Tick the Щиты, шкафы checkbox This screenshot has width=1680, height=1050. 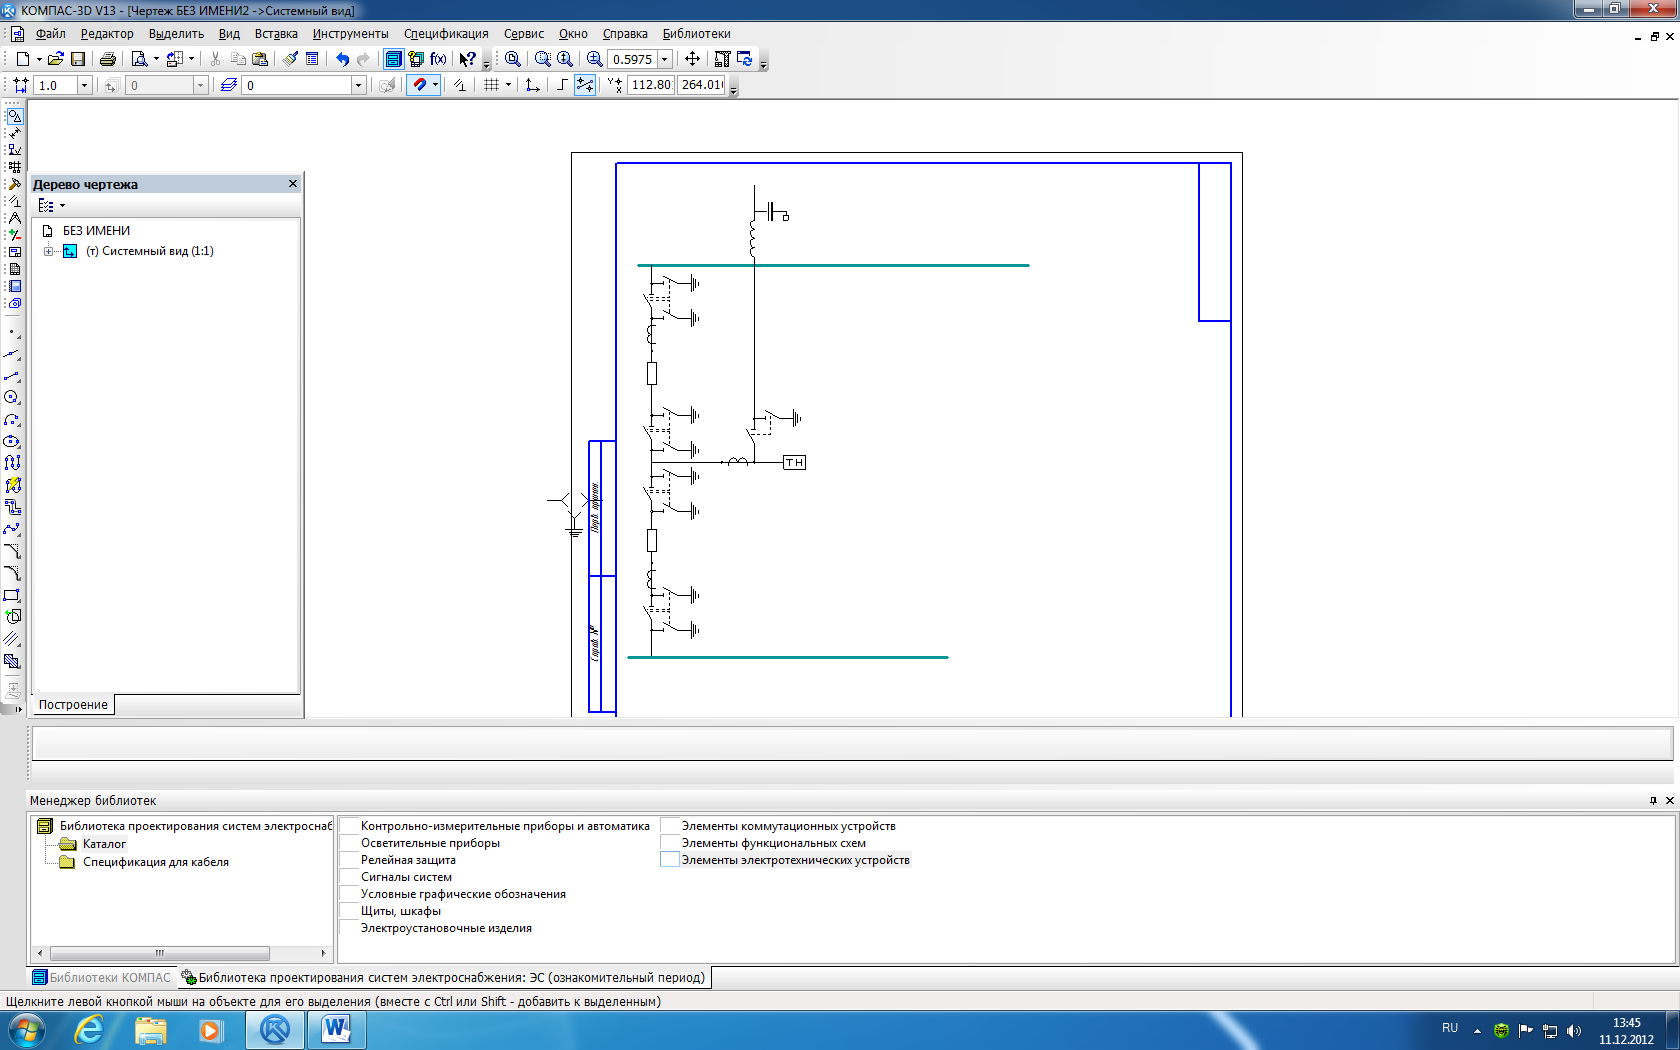click(349, 911)
